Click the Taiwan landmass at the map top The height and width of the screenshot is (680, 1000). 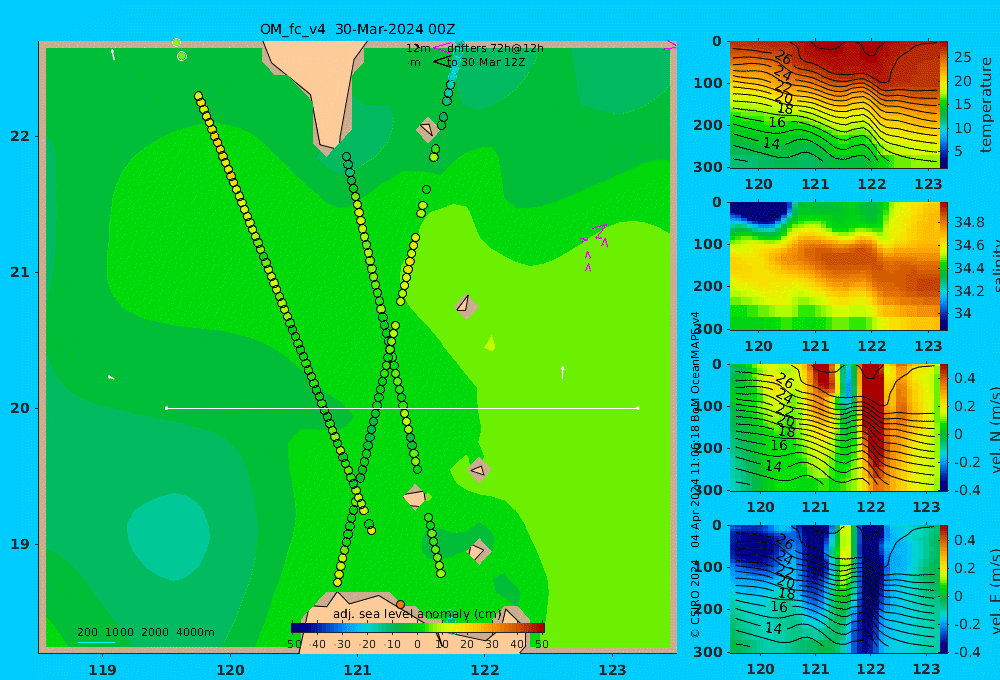click(x=322, y=83)
